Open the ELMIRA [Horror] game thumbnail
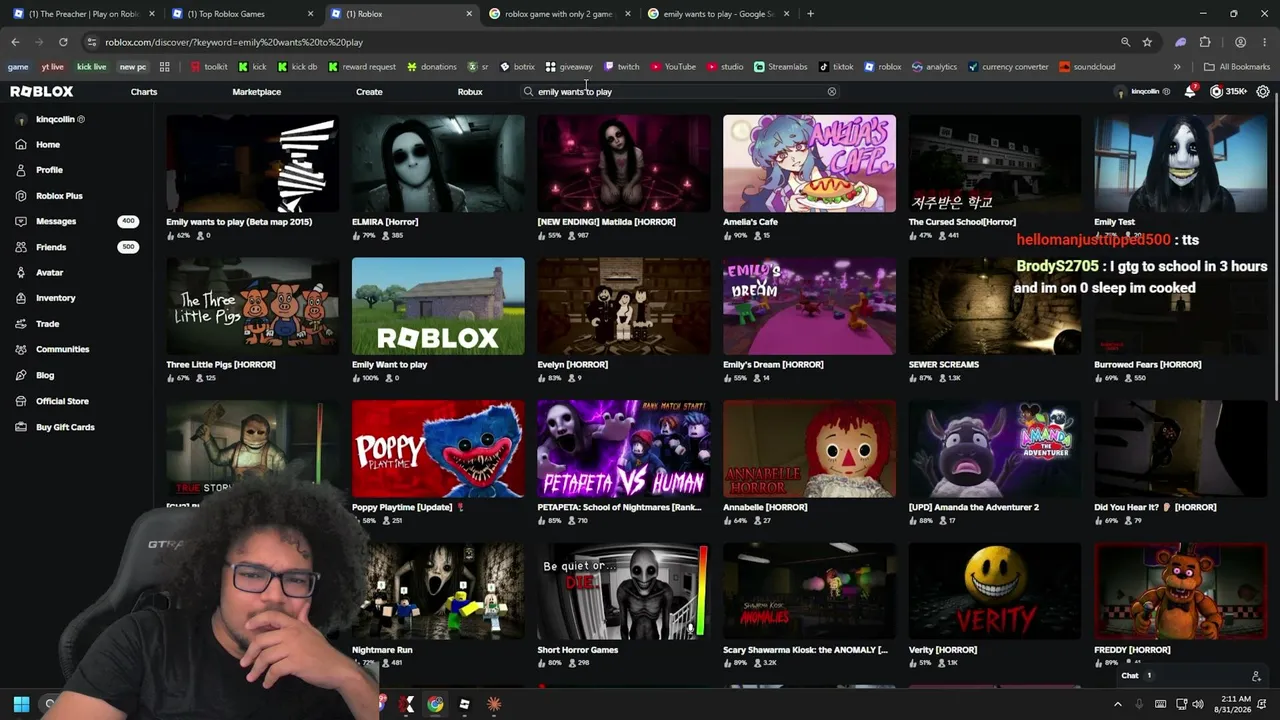1280x720 pixels. click(438, 163)
